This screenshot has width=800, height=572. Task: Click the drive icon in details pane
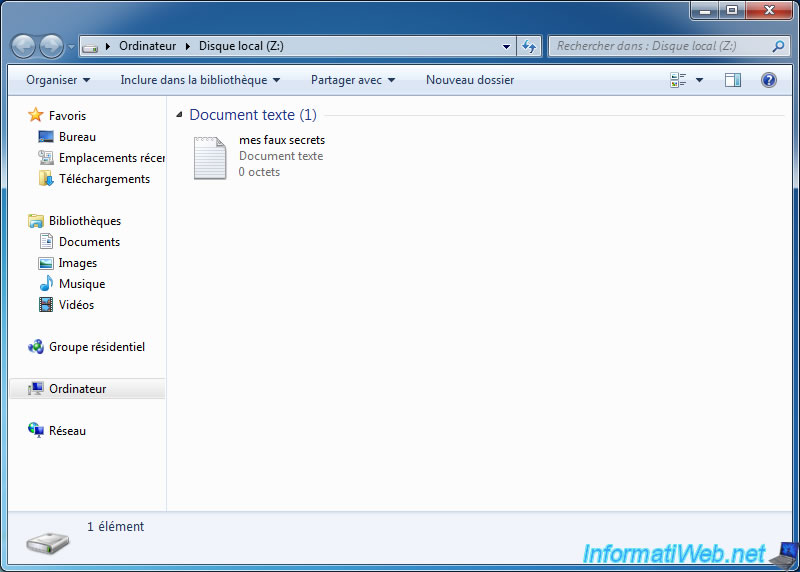coord(47,543)
